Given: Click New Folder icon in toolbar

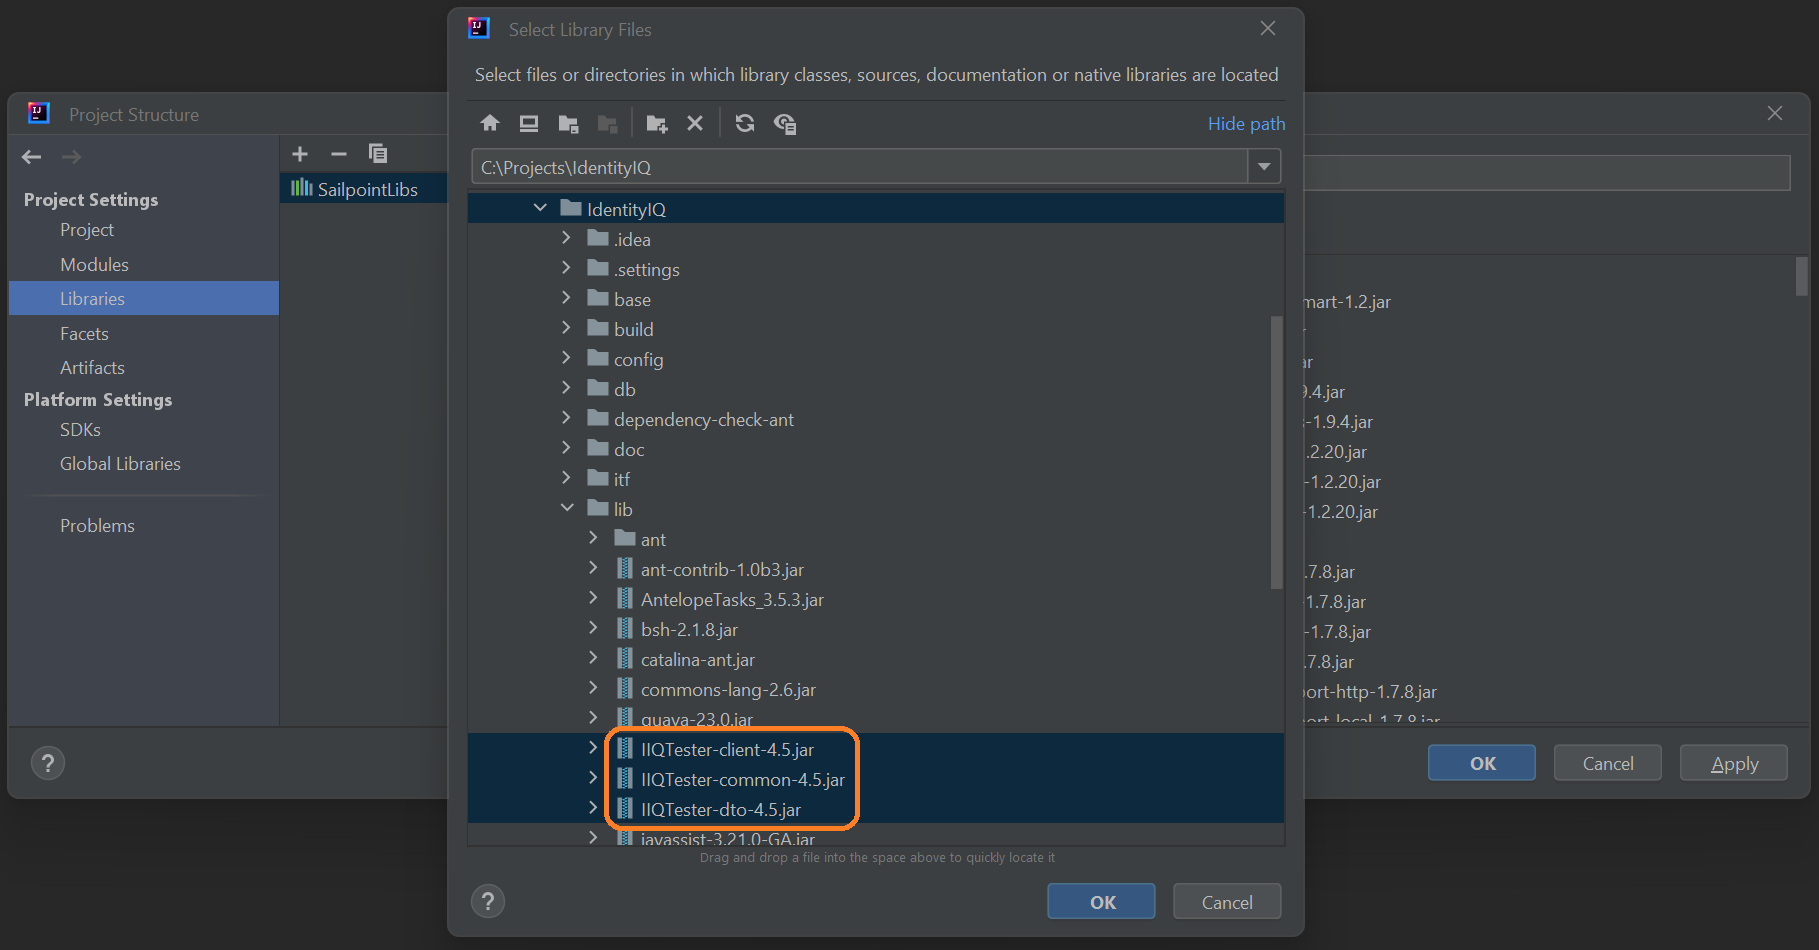Looking at the screenshot, I should click(x=656, y=123).
